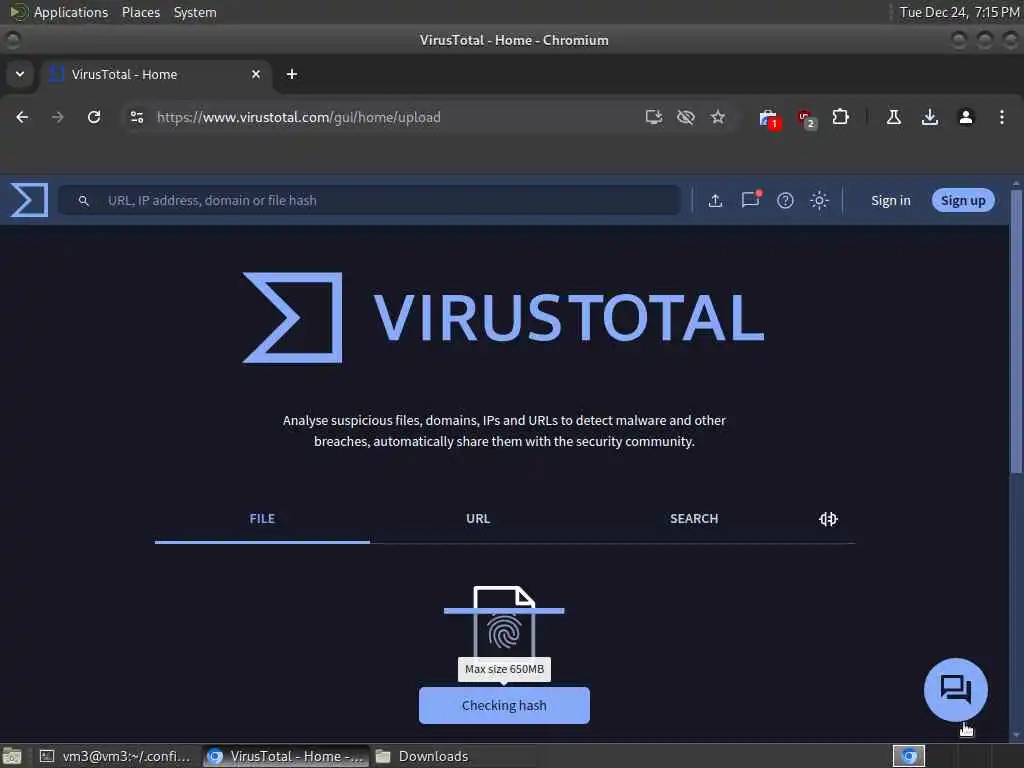1024x768 pixels.
Task: Select the VirusTotal - Home browser tab
Action: pyautogui.click(x=155, y=74)
